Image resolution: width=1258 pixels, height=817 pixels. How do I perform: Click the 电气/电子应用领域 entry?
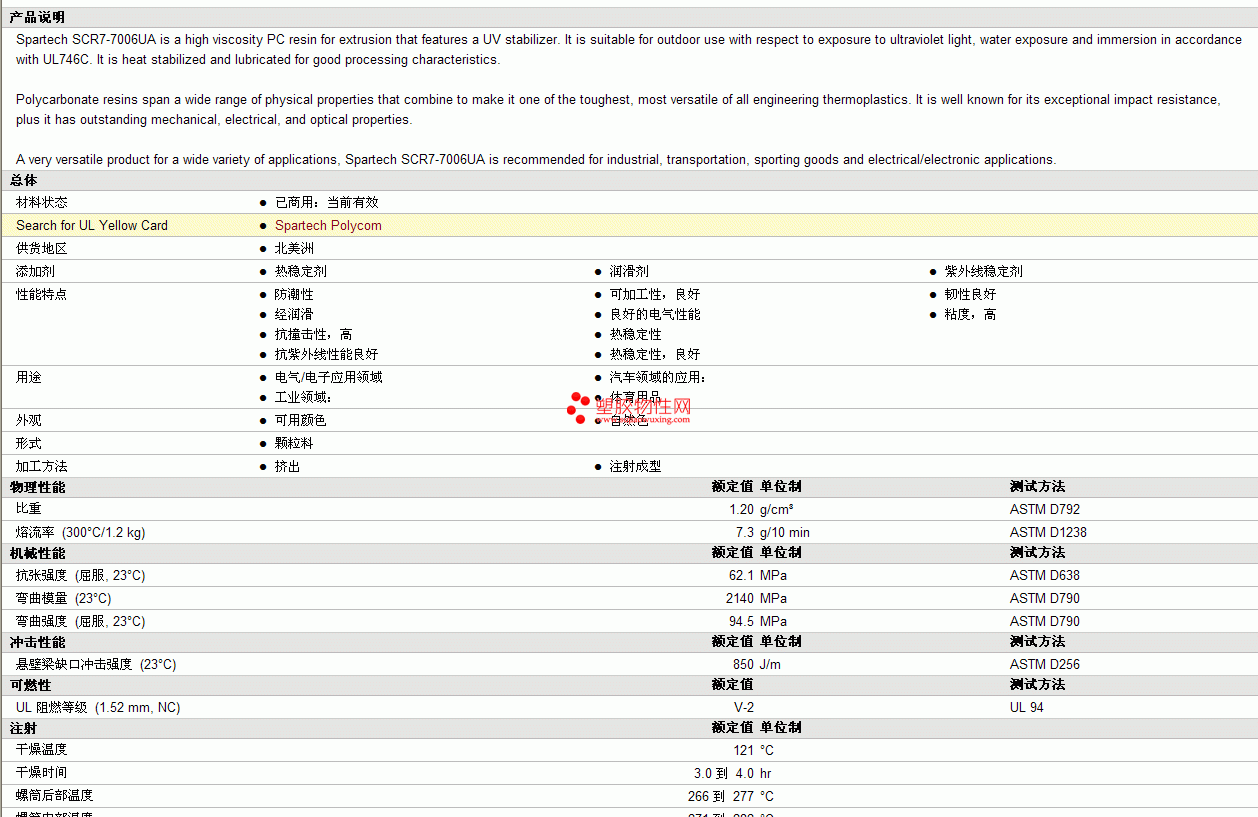(329, 377)
